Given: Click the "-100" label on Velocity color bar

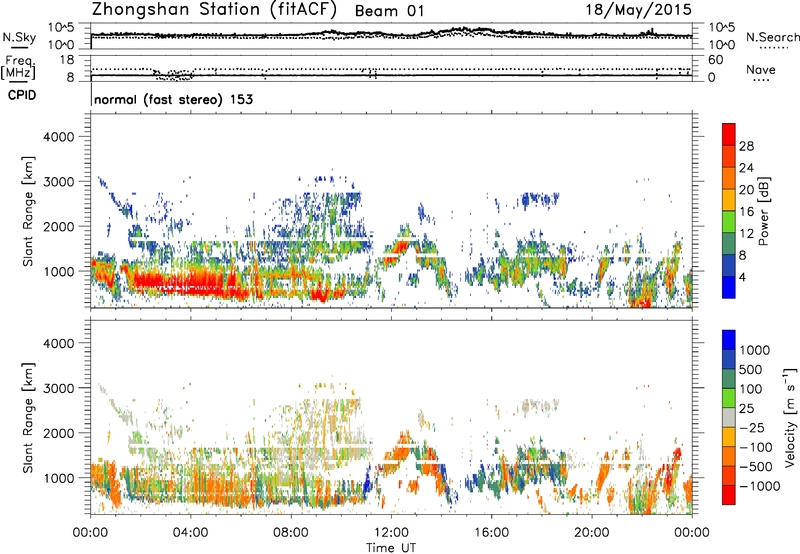Looking at the screenshot, I should point(755,447).
